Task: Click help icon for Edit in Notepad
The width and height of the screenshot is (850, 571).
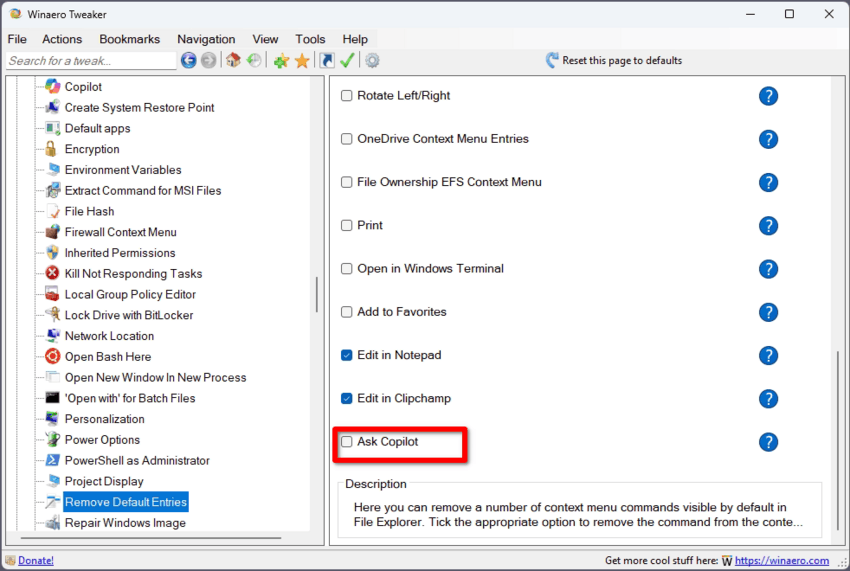Action: pyautogui.click(x=768, y=356)
